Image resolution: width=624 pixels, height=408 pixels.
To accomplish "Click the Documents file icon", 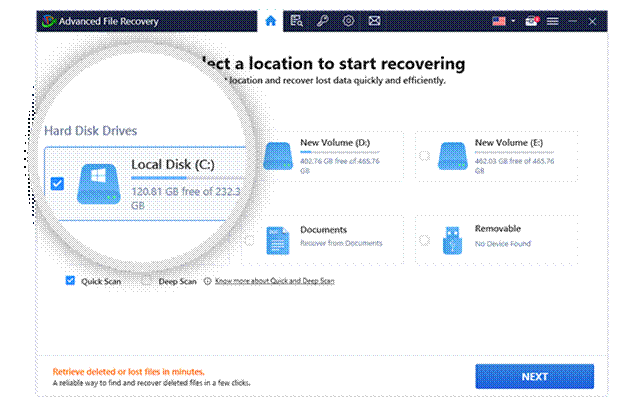I will 277,240.
